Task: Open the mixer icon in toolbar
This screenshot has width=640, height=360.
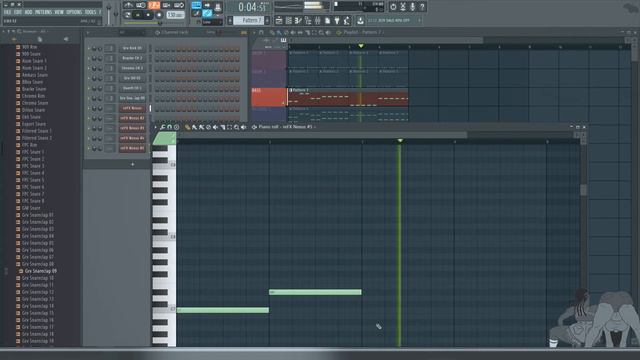Action: [318, 20]
